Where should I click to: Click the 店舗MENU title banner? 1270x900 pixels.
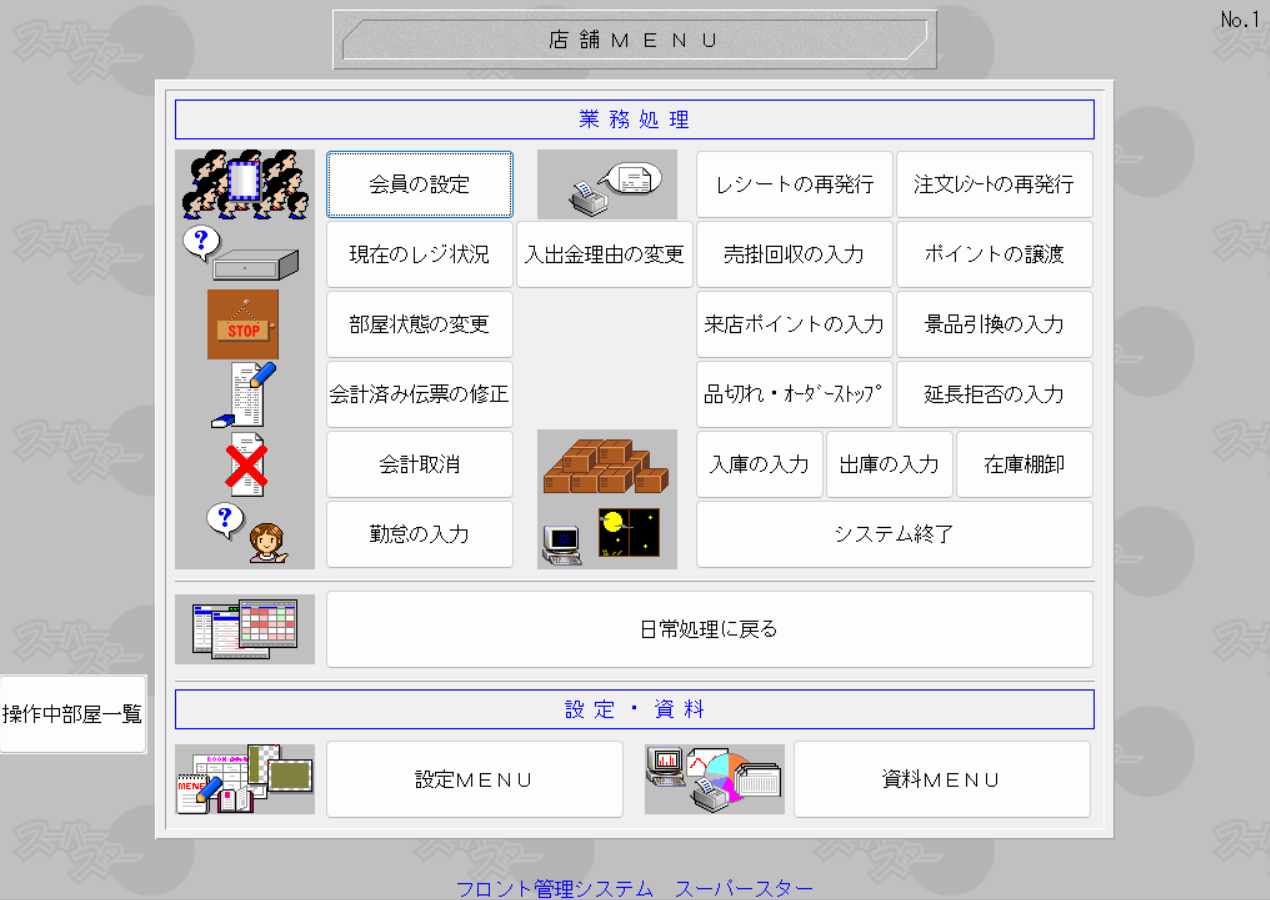pyautogui.click(x=635, y=40)
